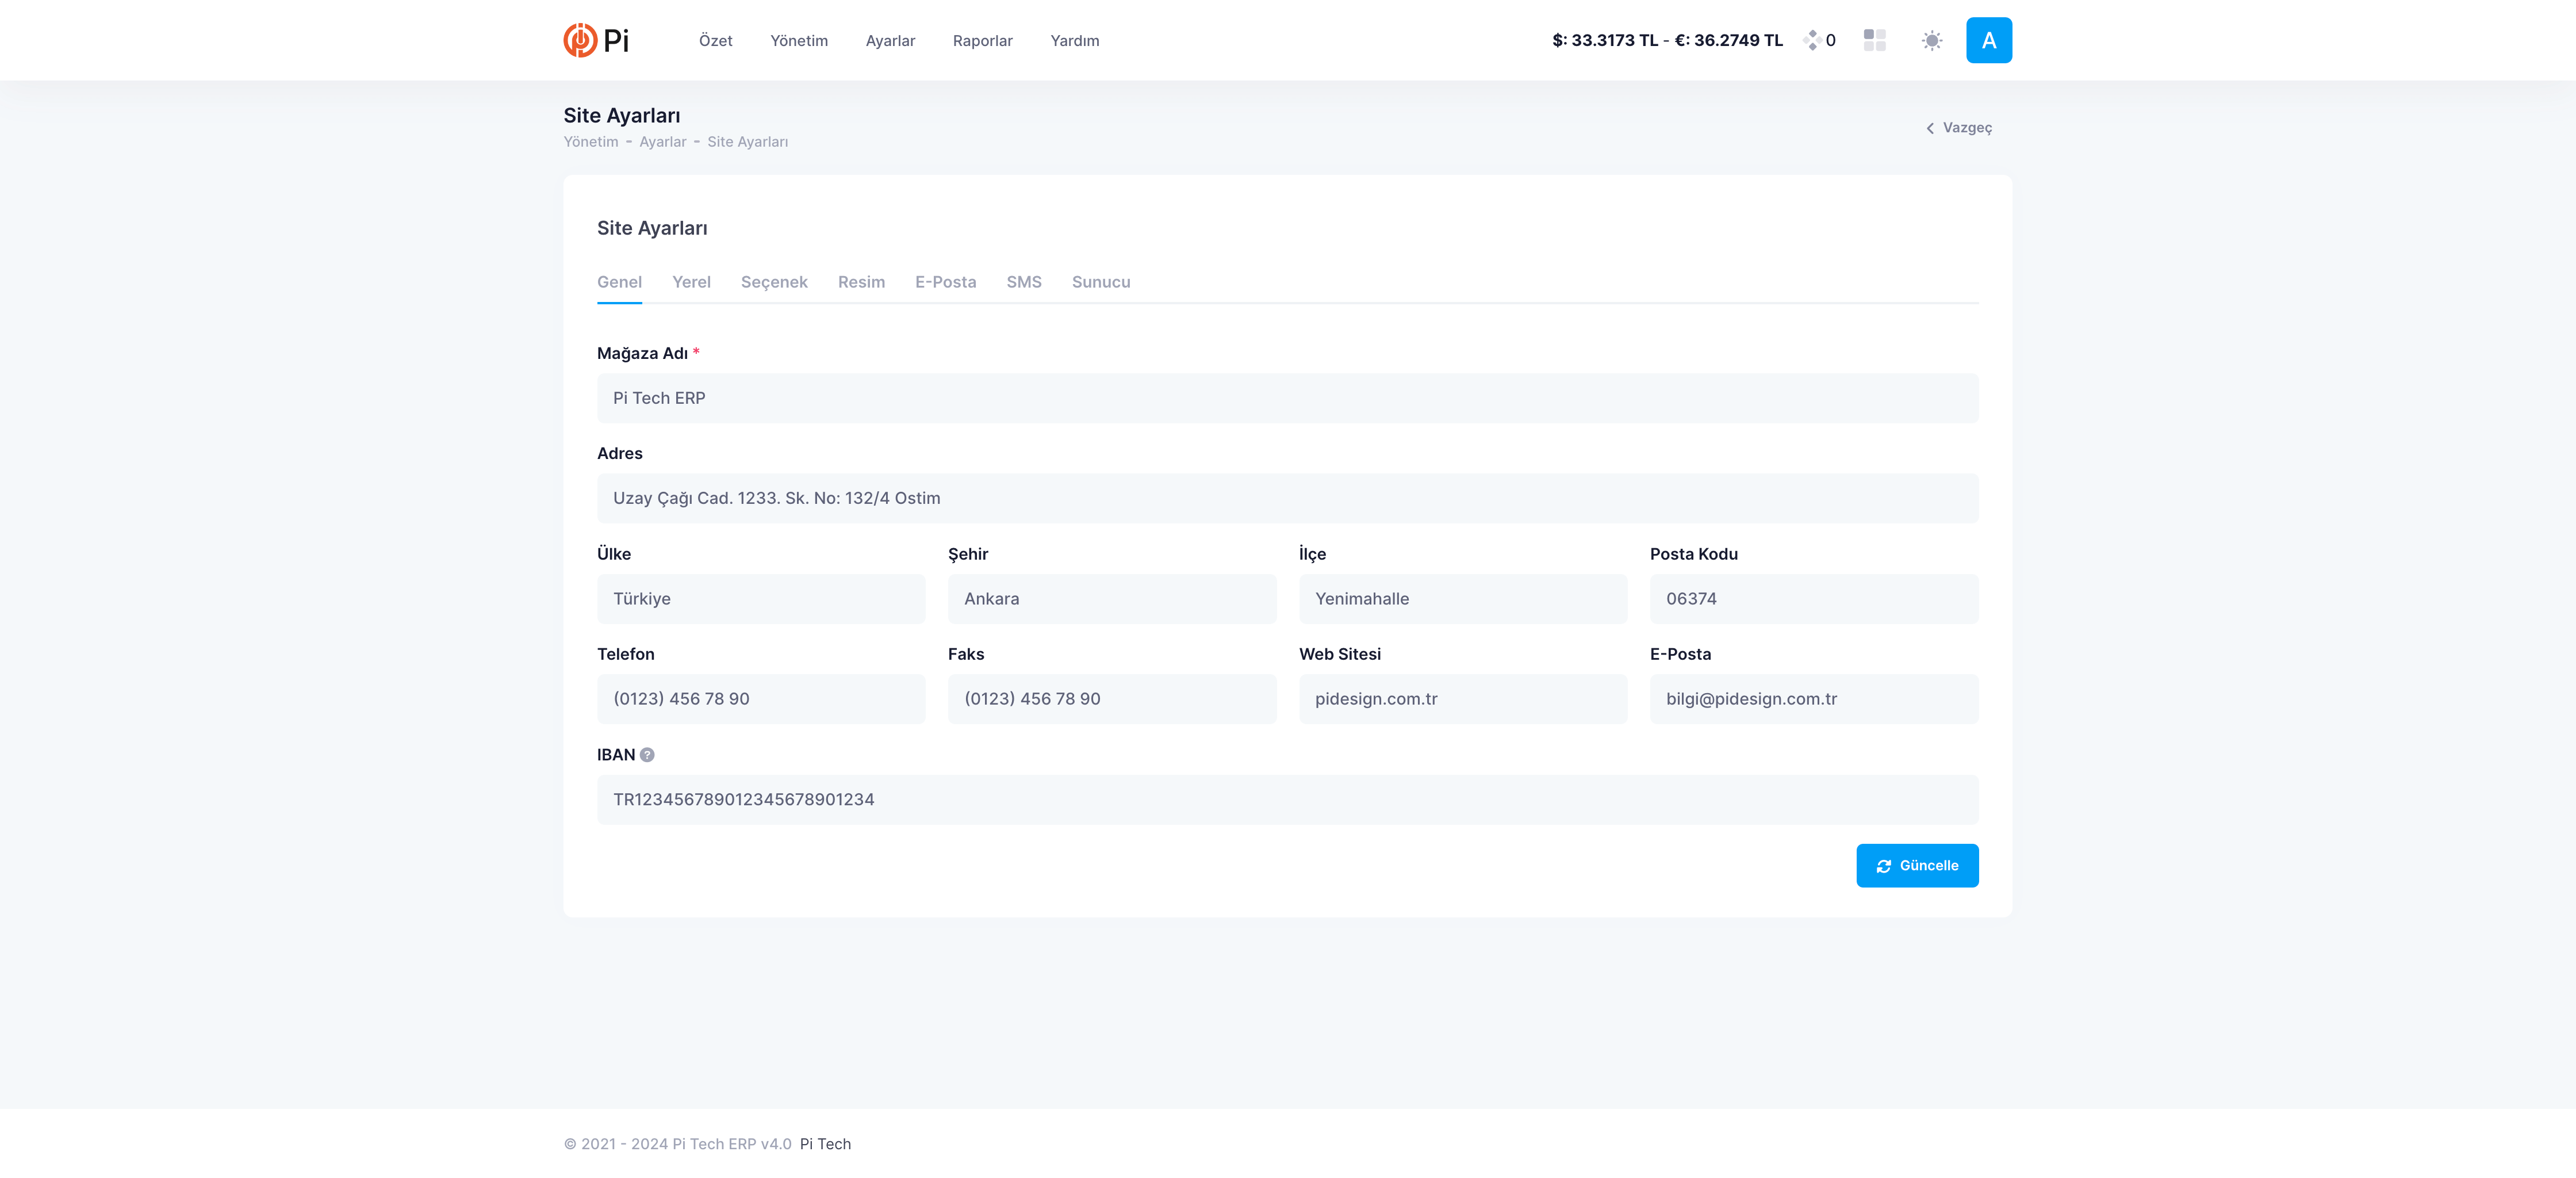Switch to the E-Posta tab
The width and height of the screenshot is (2576, 1178).
[x=945, y=282]
